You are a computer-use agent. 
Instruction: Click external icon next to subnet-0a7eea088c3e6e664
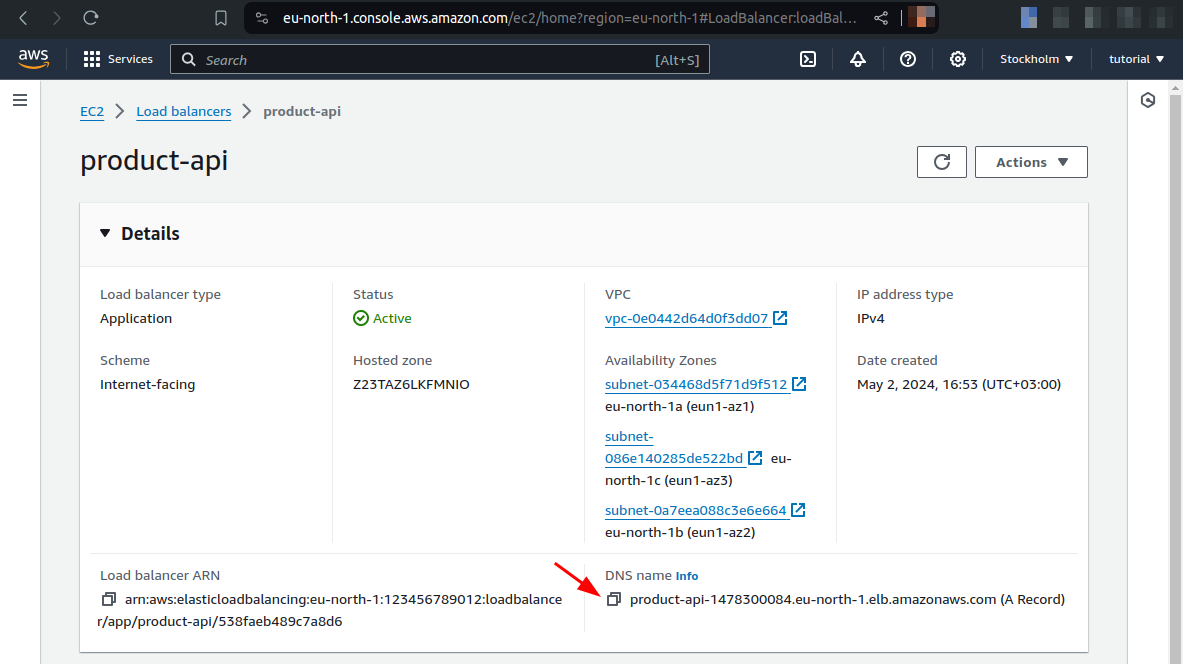click(798, 510)
